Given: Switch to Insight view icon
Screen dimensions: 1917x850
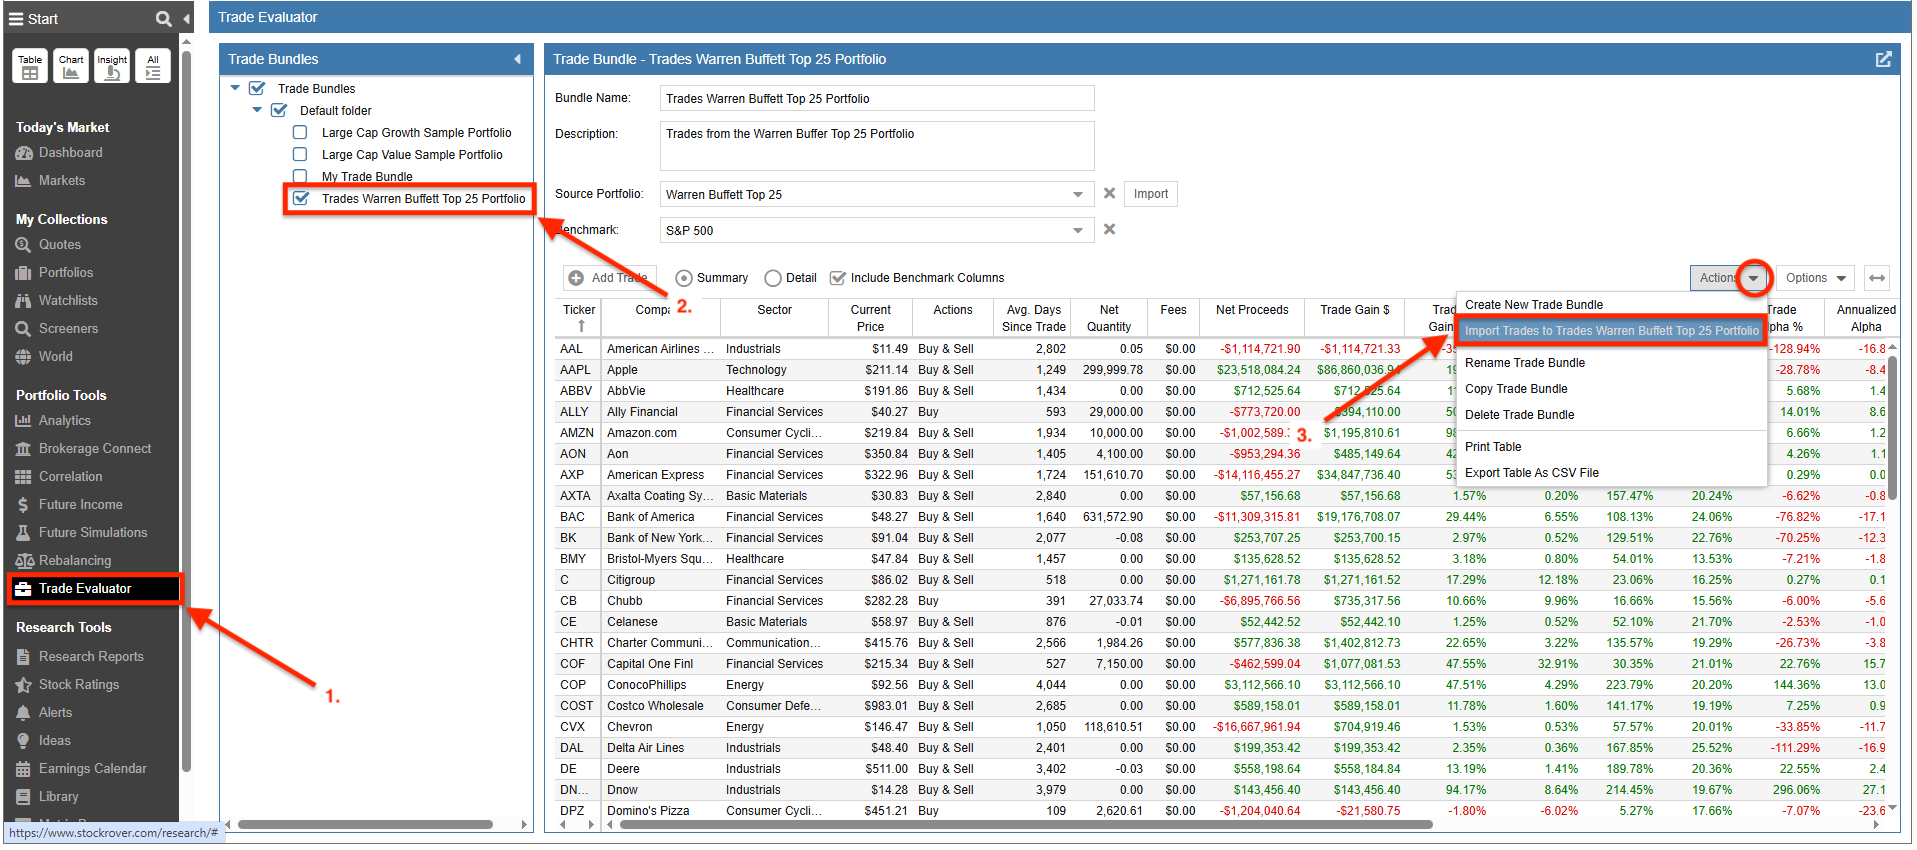Looking at the screenshot, I should point(112,66).
